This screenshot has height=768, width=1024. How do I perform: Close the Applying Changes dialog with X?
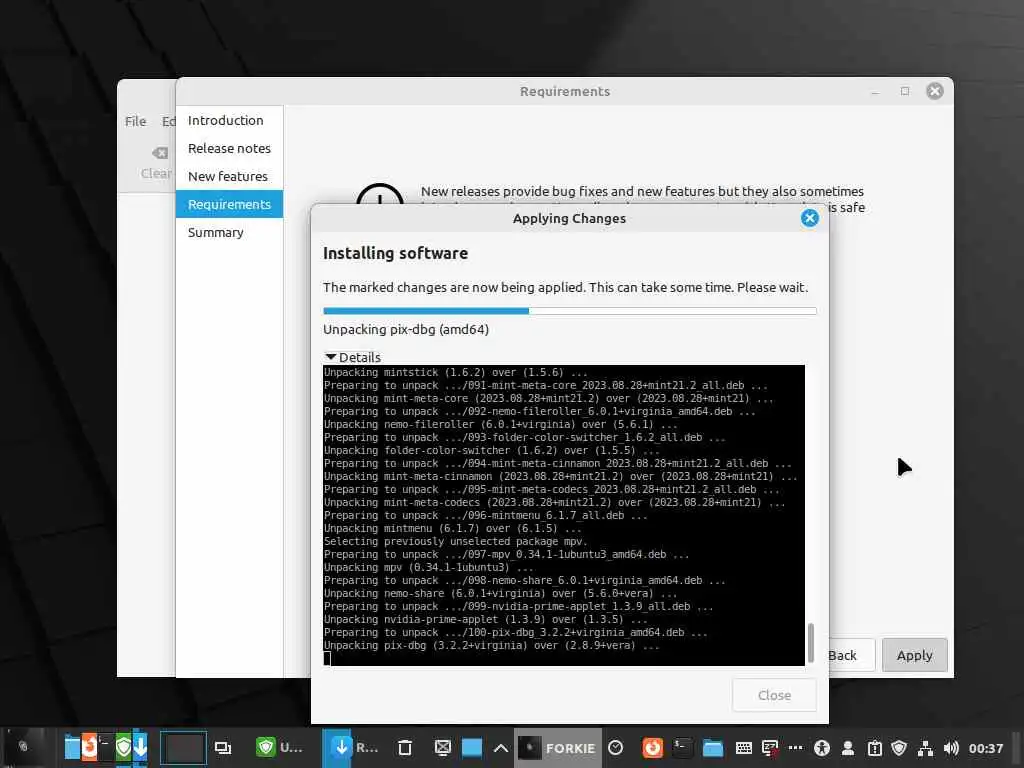809,218
